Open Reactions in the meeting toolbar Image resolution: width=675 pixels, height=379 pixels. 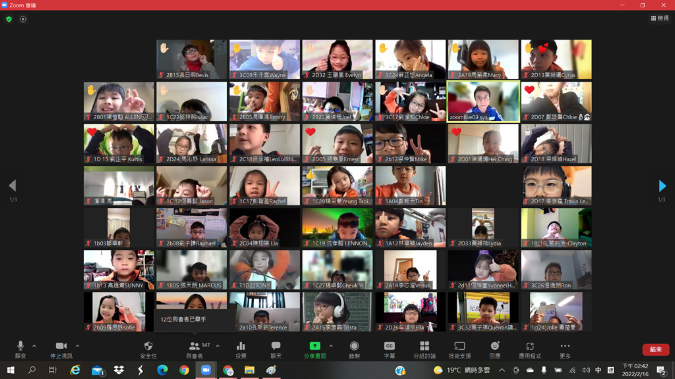(x=495, y=349)
